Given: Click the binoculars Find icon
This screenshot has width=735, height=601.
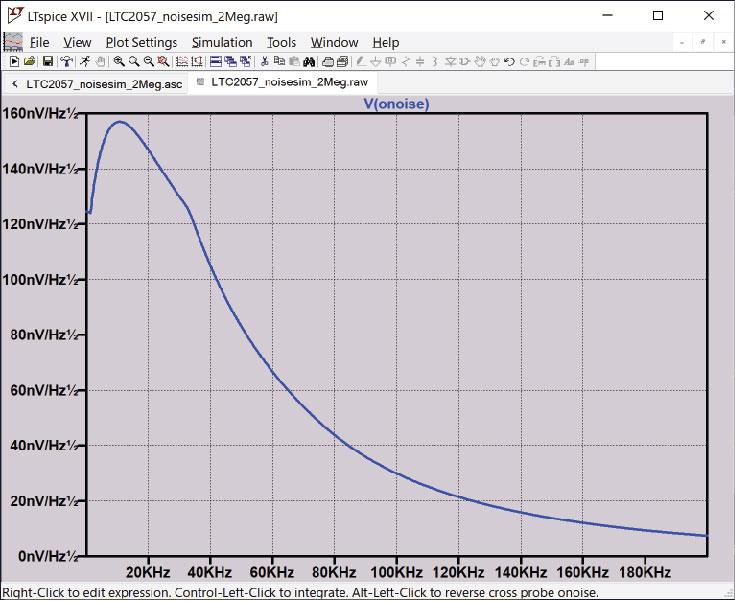Looking at the screenshot, I should (x=309, y=61).
